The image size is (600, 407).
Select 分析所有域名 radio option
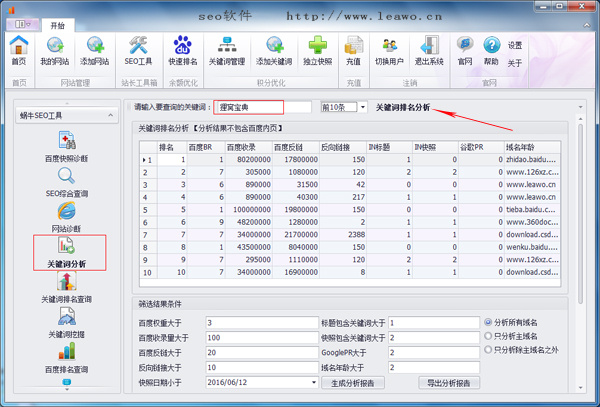pos(511,322)
